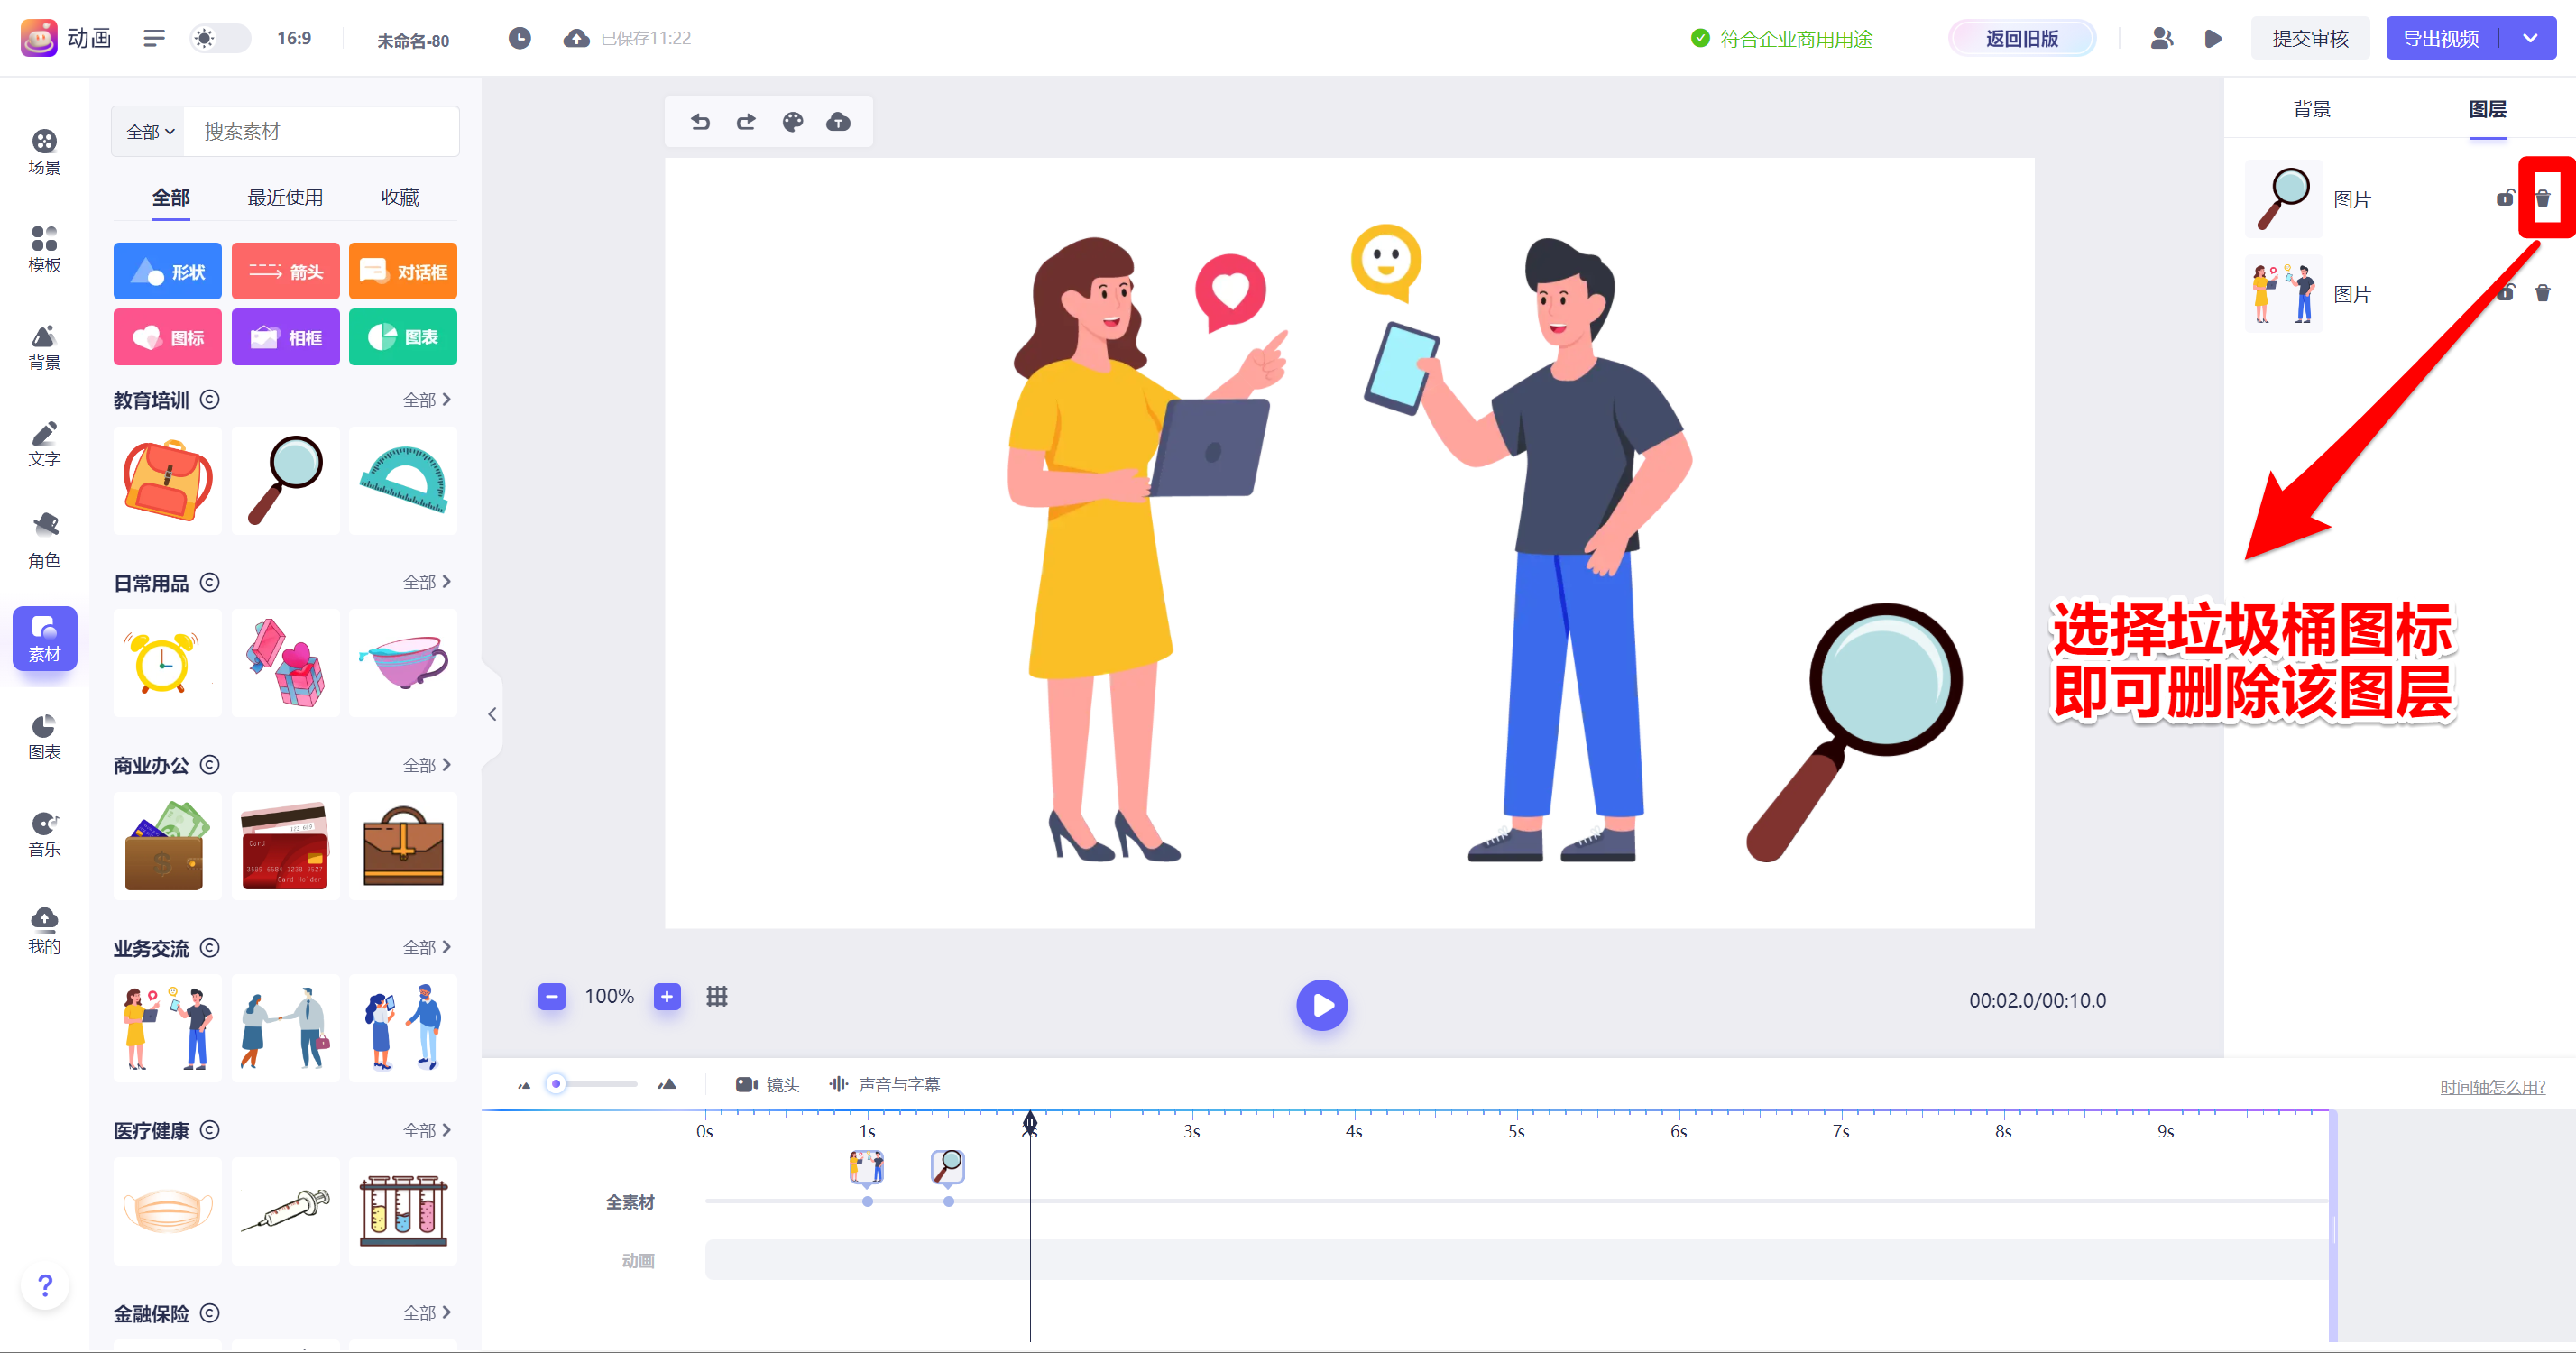Click the 相框 frames button
Viewport: 2576px width, 1353px height.
tap(285, 337)
